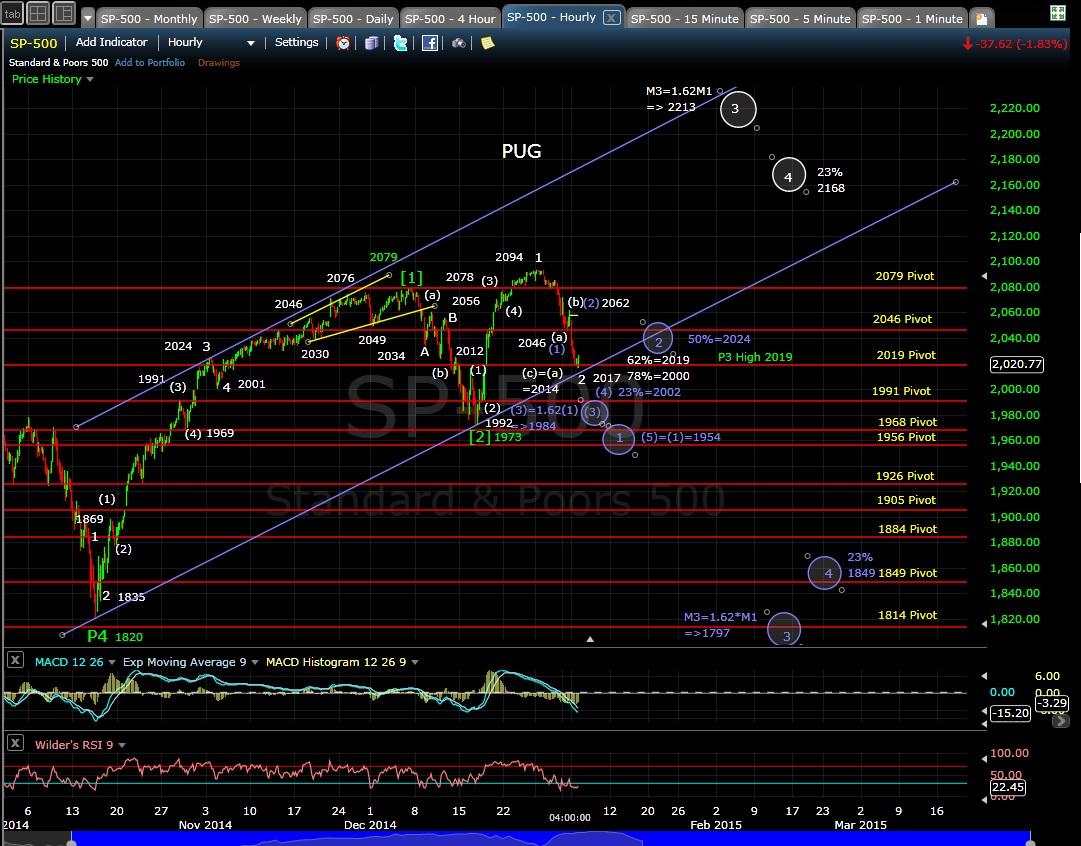This screenshot has height=846, width=1081.
Task: Close the Wilder's RSI panel
Action: 14,743
